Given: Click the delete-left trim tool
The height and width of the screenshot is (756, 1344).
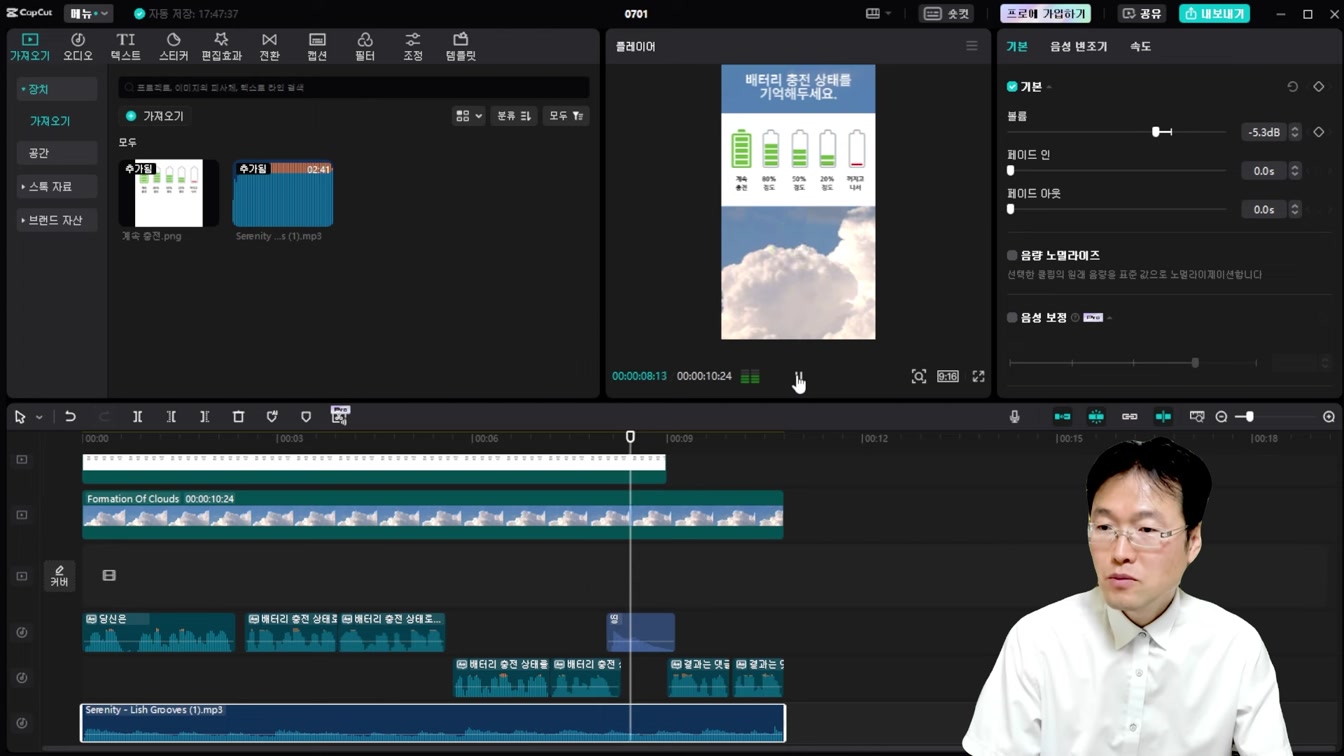Looking at the screenshot, I should [x=171, y=416].
